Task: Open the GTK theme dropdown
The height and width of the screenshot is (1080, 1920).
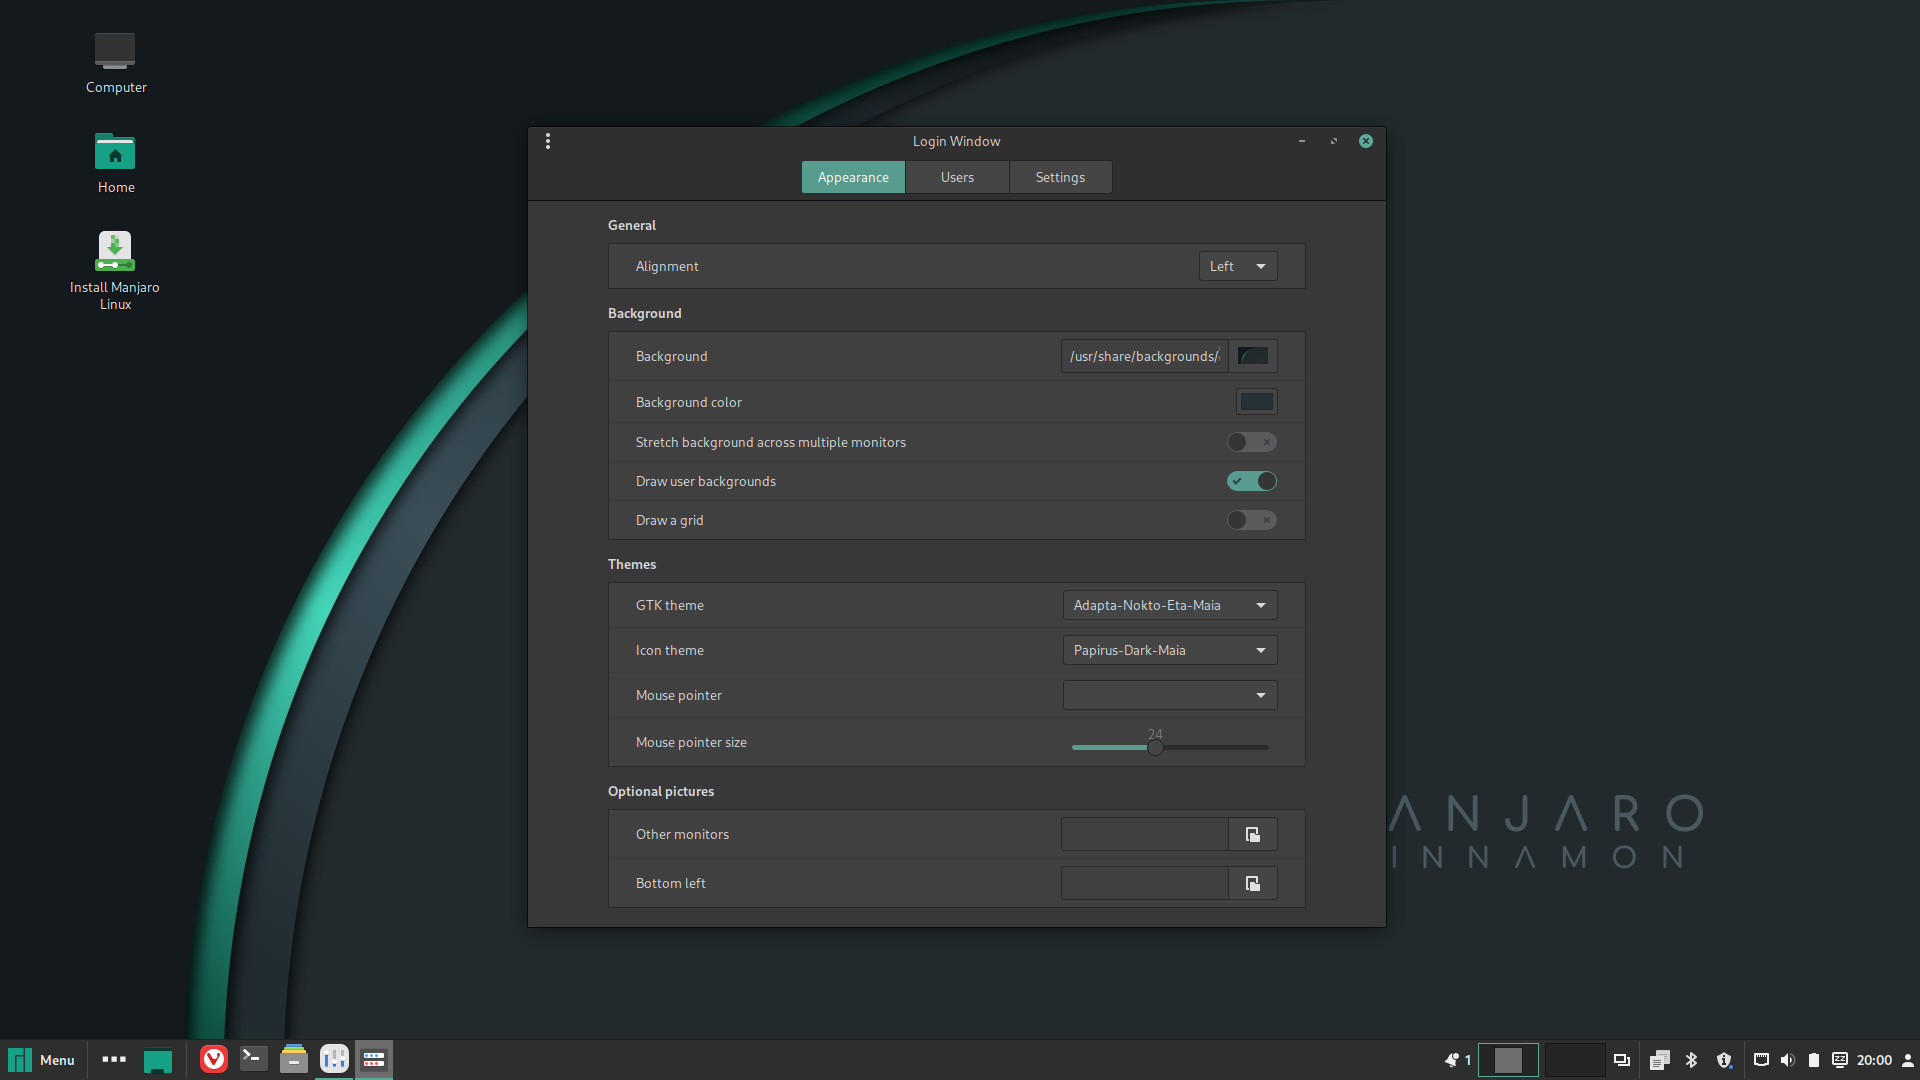Action: pyautogui.click(x=1169, y=605)
